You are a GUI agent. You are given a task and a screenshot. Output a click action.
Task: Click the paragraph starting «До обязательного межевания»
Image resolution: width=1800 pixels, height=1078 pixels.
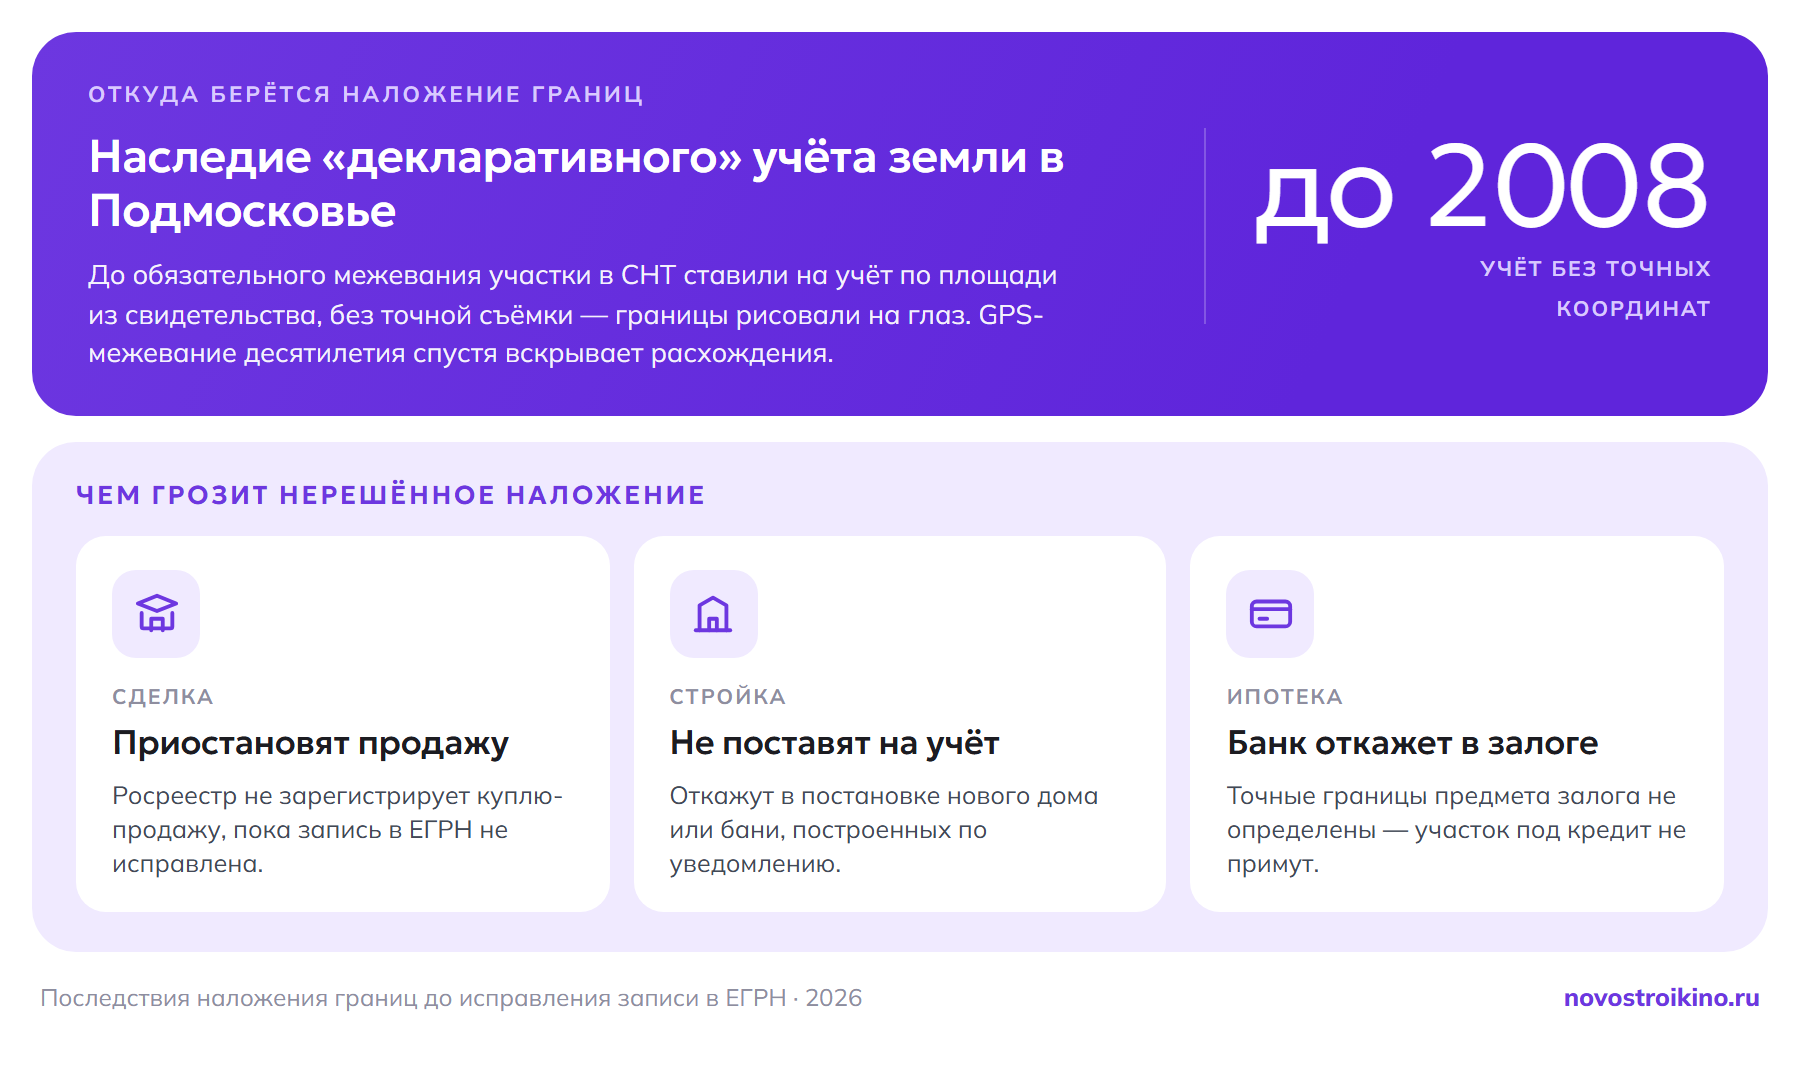point(573,314)
